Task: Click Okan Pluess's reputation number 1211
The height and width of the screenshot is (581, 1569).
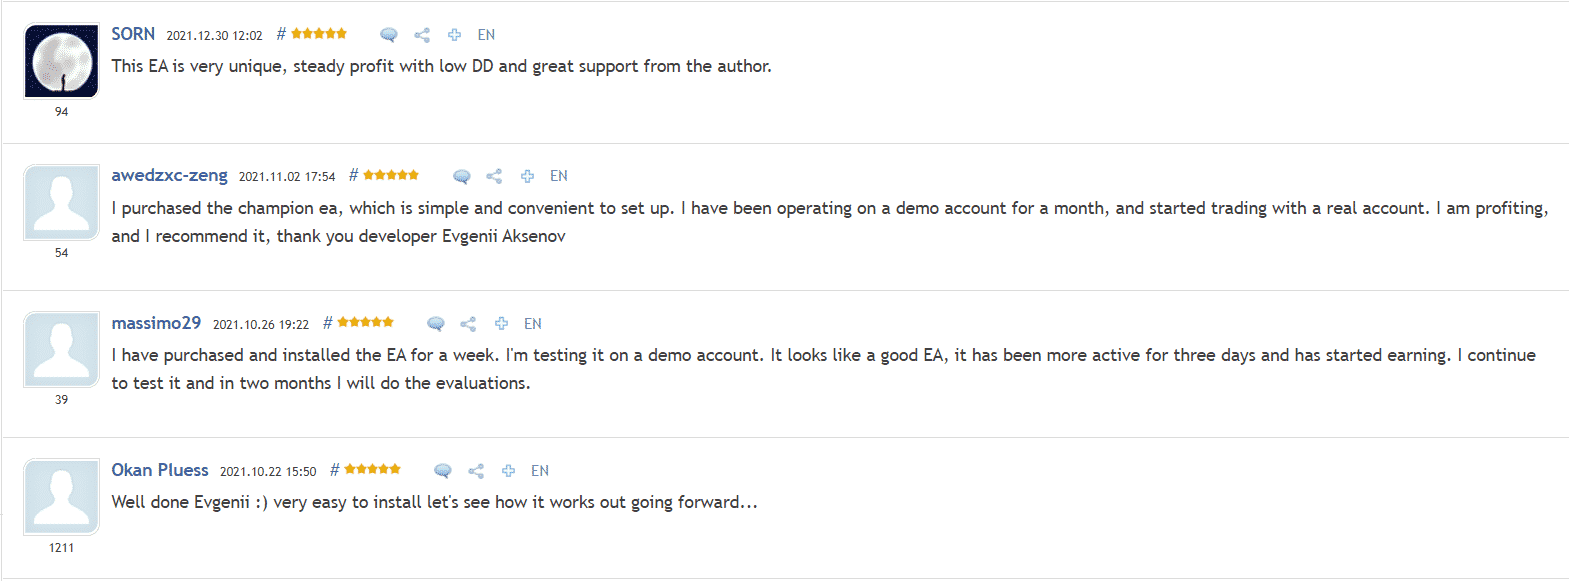Action: click(x=61, y=547)
